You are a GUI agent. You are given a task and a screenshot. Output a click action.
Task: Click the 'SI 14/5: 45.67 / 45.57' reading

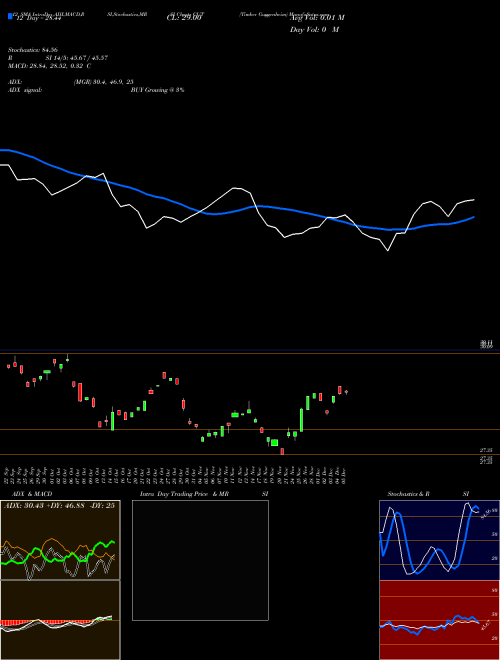(x=77, y=58)
